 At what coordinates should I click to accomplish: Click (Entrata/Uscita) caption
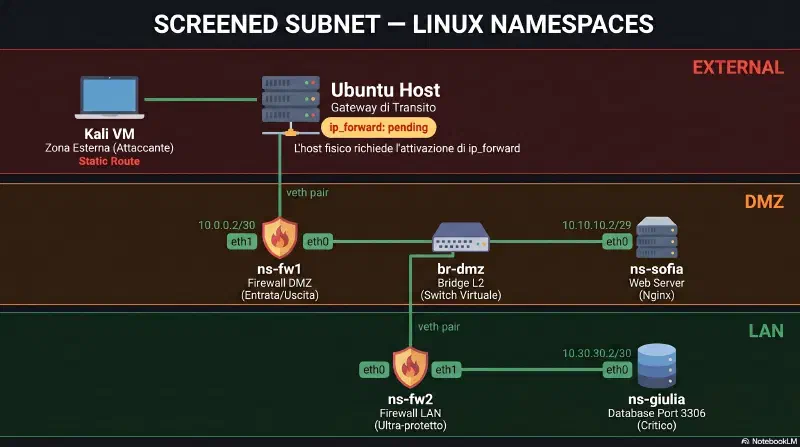(280, 295)
